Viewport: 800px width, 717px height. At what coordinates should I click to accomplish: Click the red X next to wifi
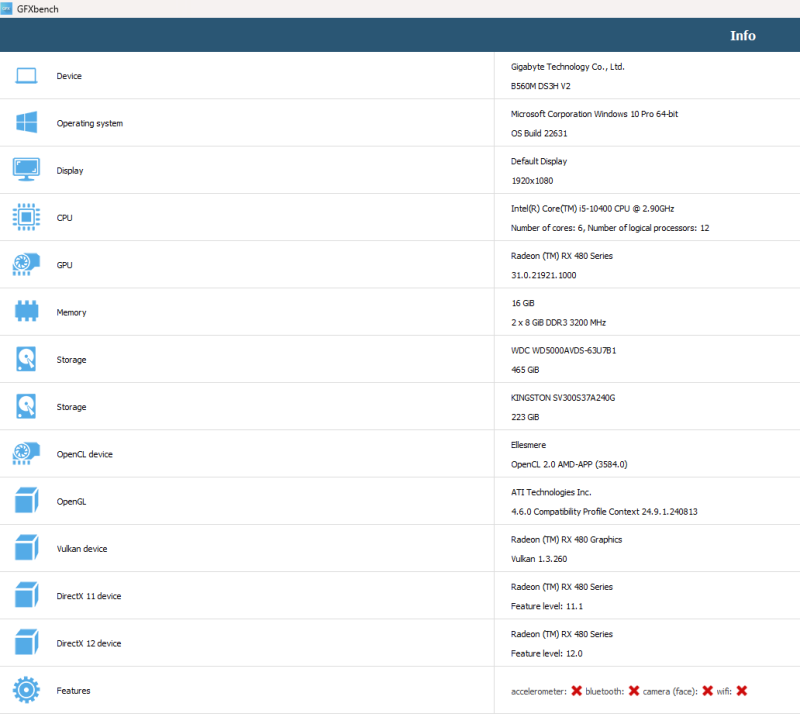742,691
